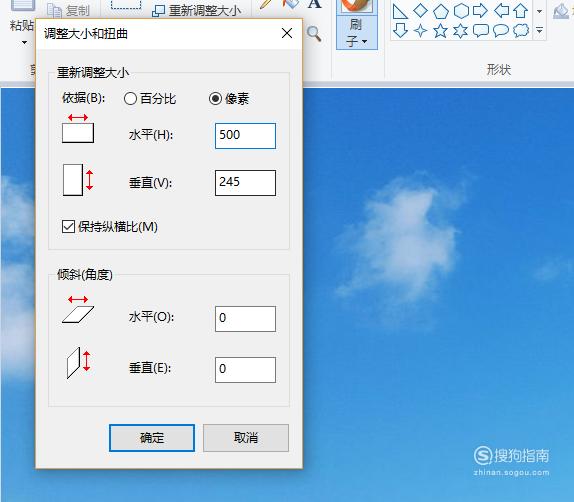Click the 重新调整大小 section heading in dialog
574x502 pixels.
[x=93, y=72]
